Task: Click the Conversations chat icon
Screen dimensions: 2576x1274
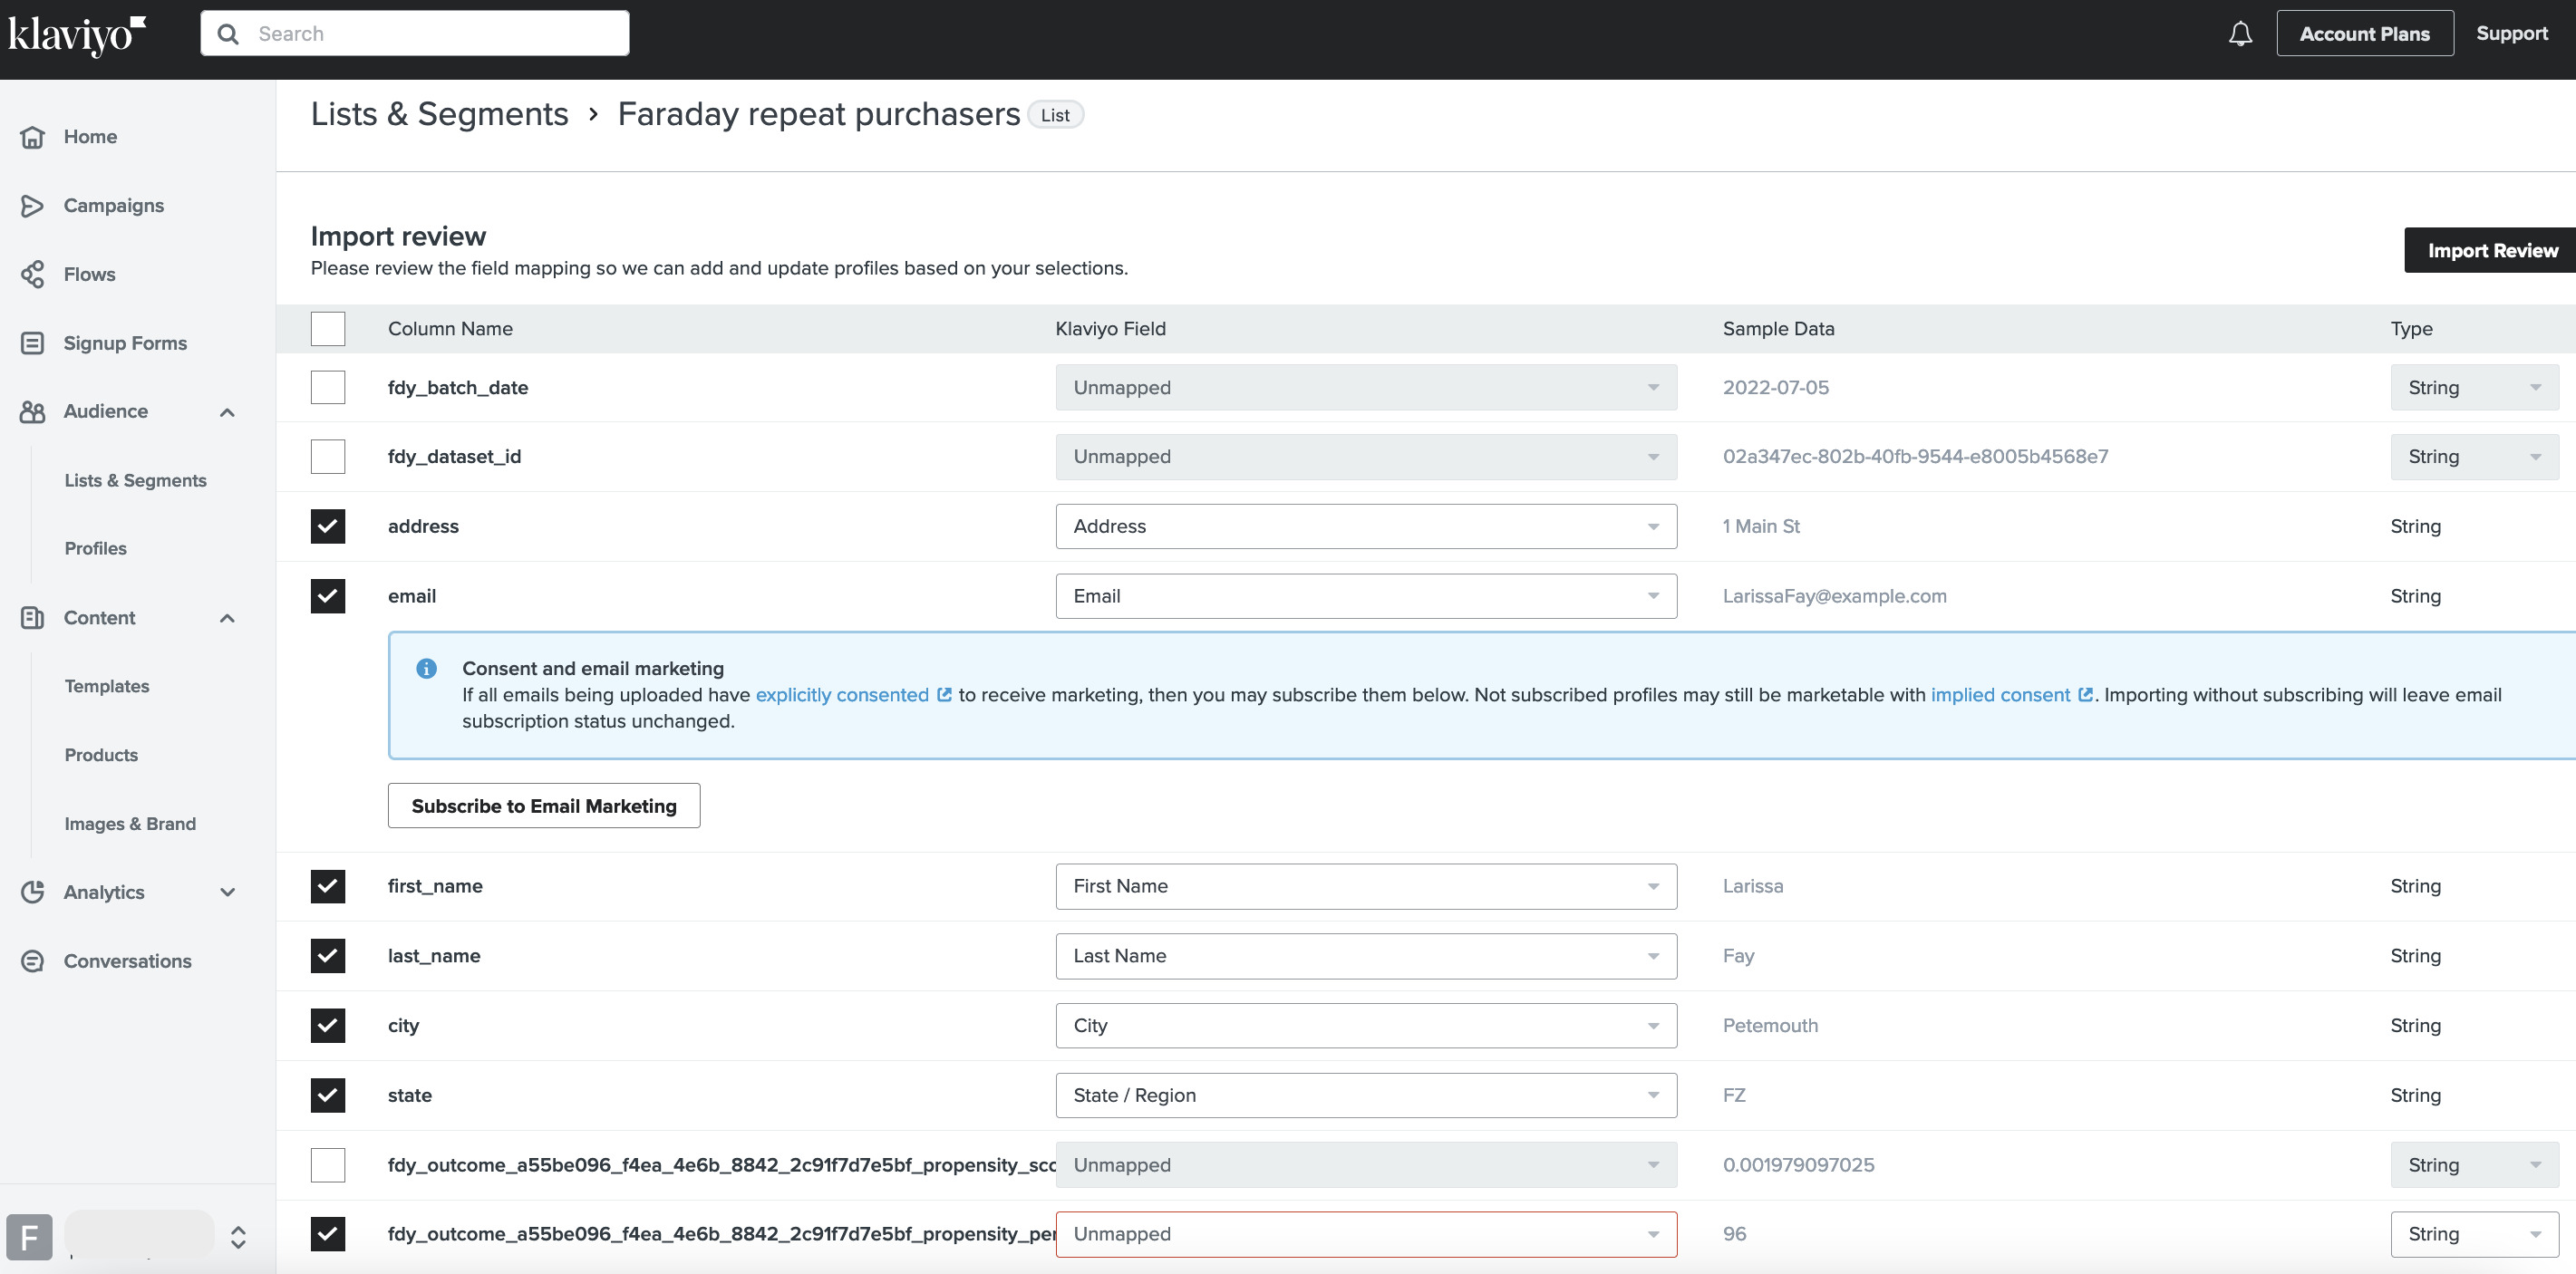Action: coord(33,961)
